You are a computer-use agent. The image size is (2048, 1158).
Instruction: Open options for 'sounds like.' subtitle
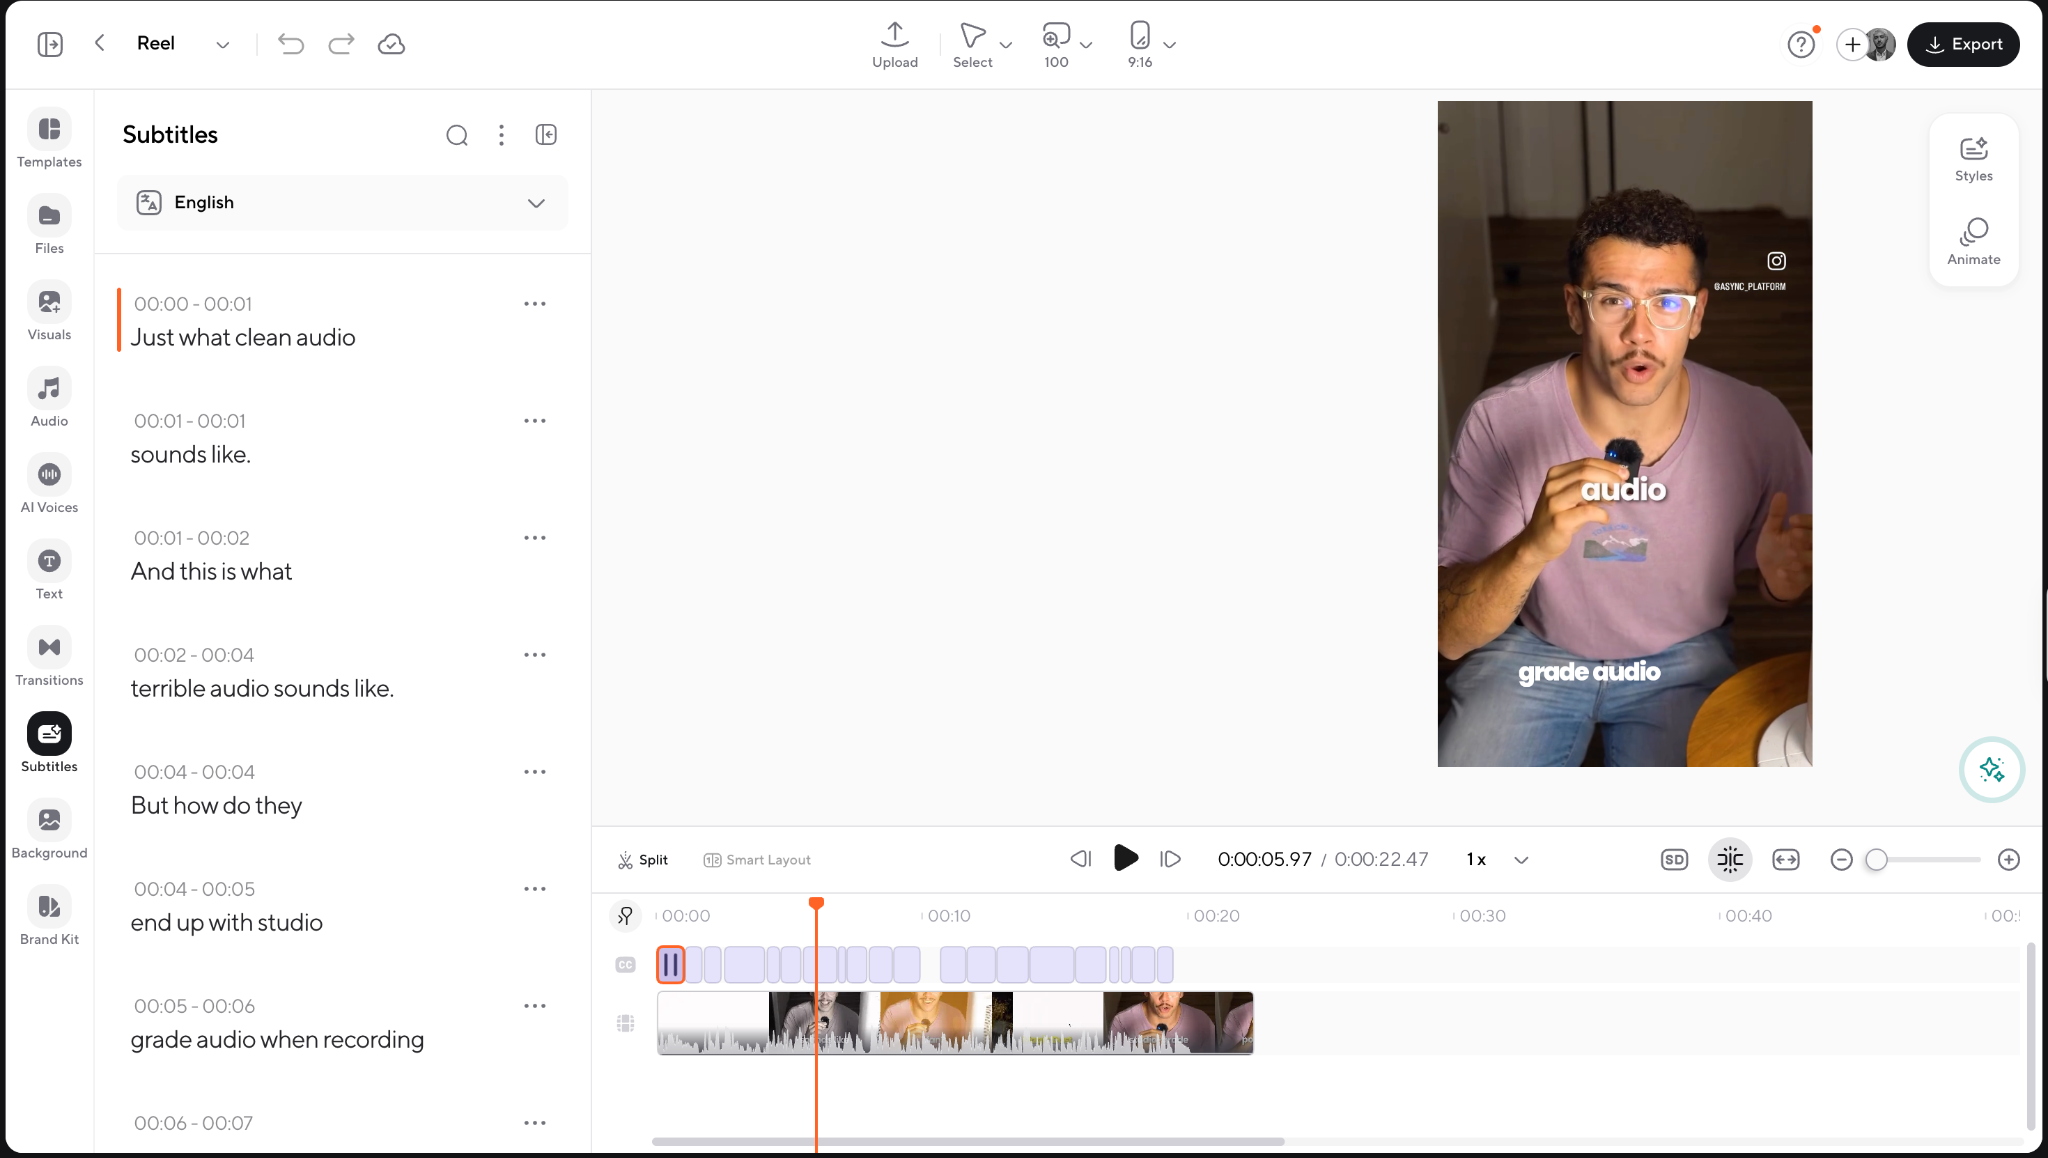point(535,421)
